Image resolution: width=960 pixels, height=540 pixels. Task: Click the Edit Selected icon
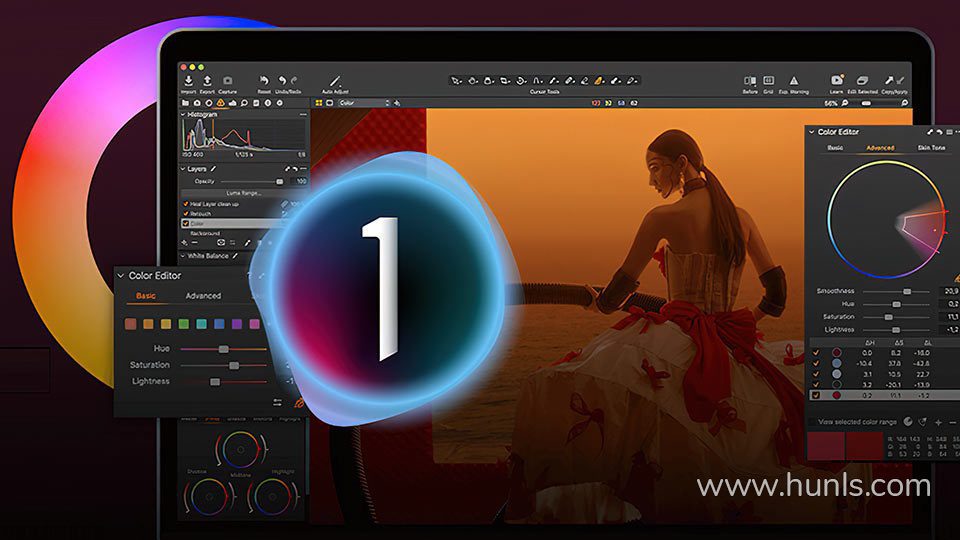click(862, 80)
